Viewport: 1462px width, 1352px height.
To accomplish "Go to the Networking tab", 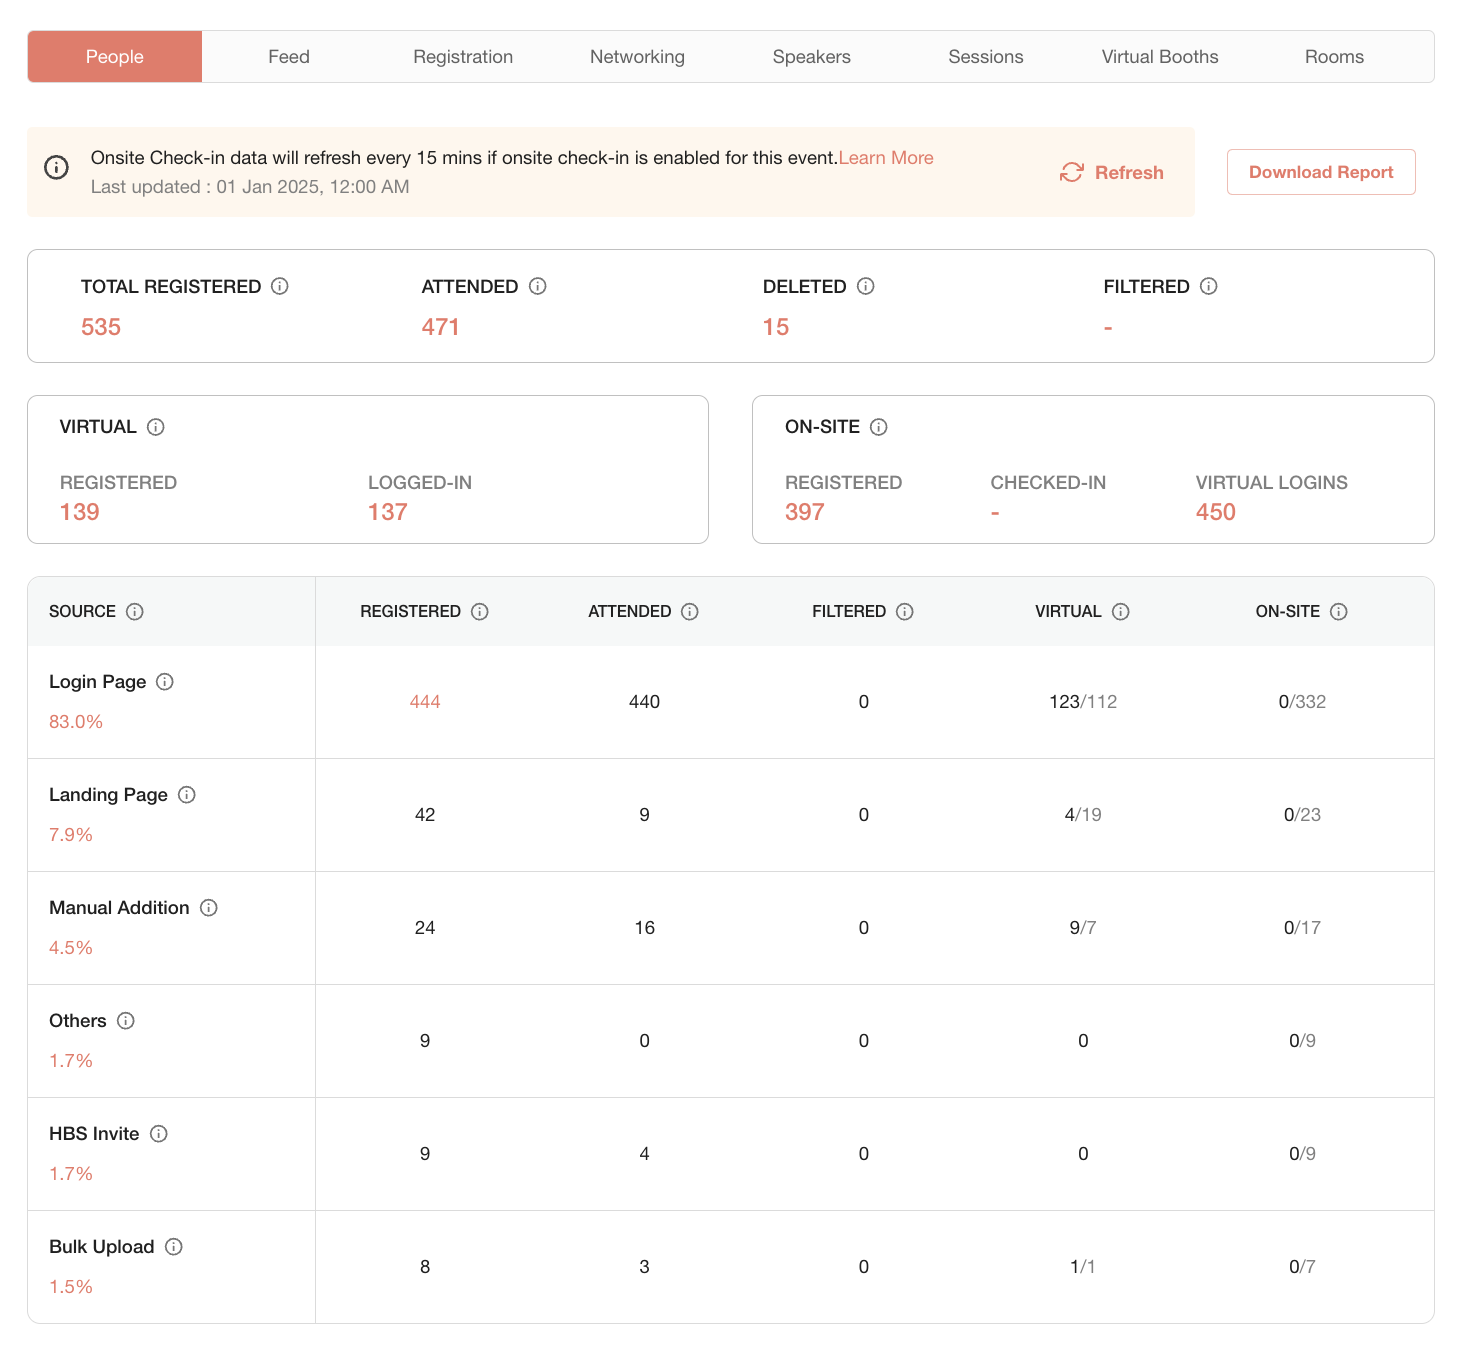I will [x=637, y=57].
